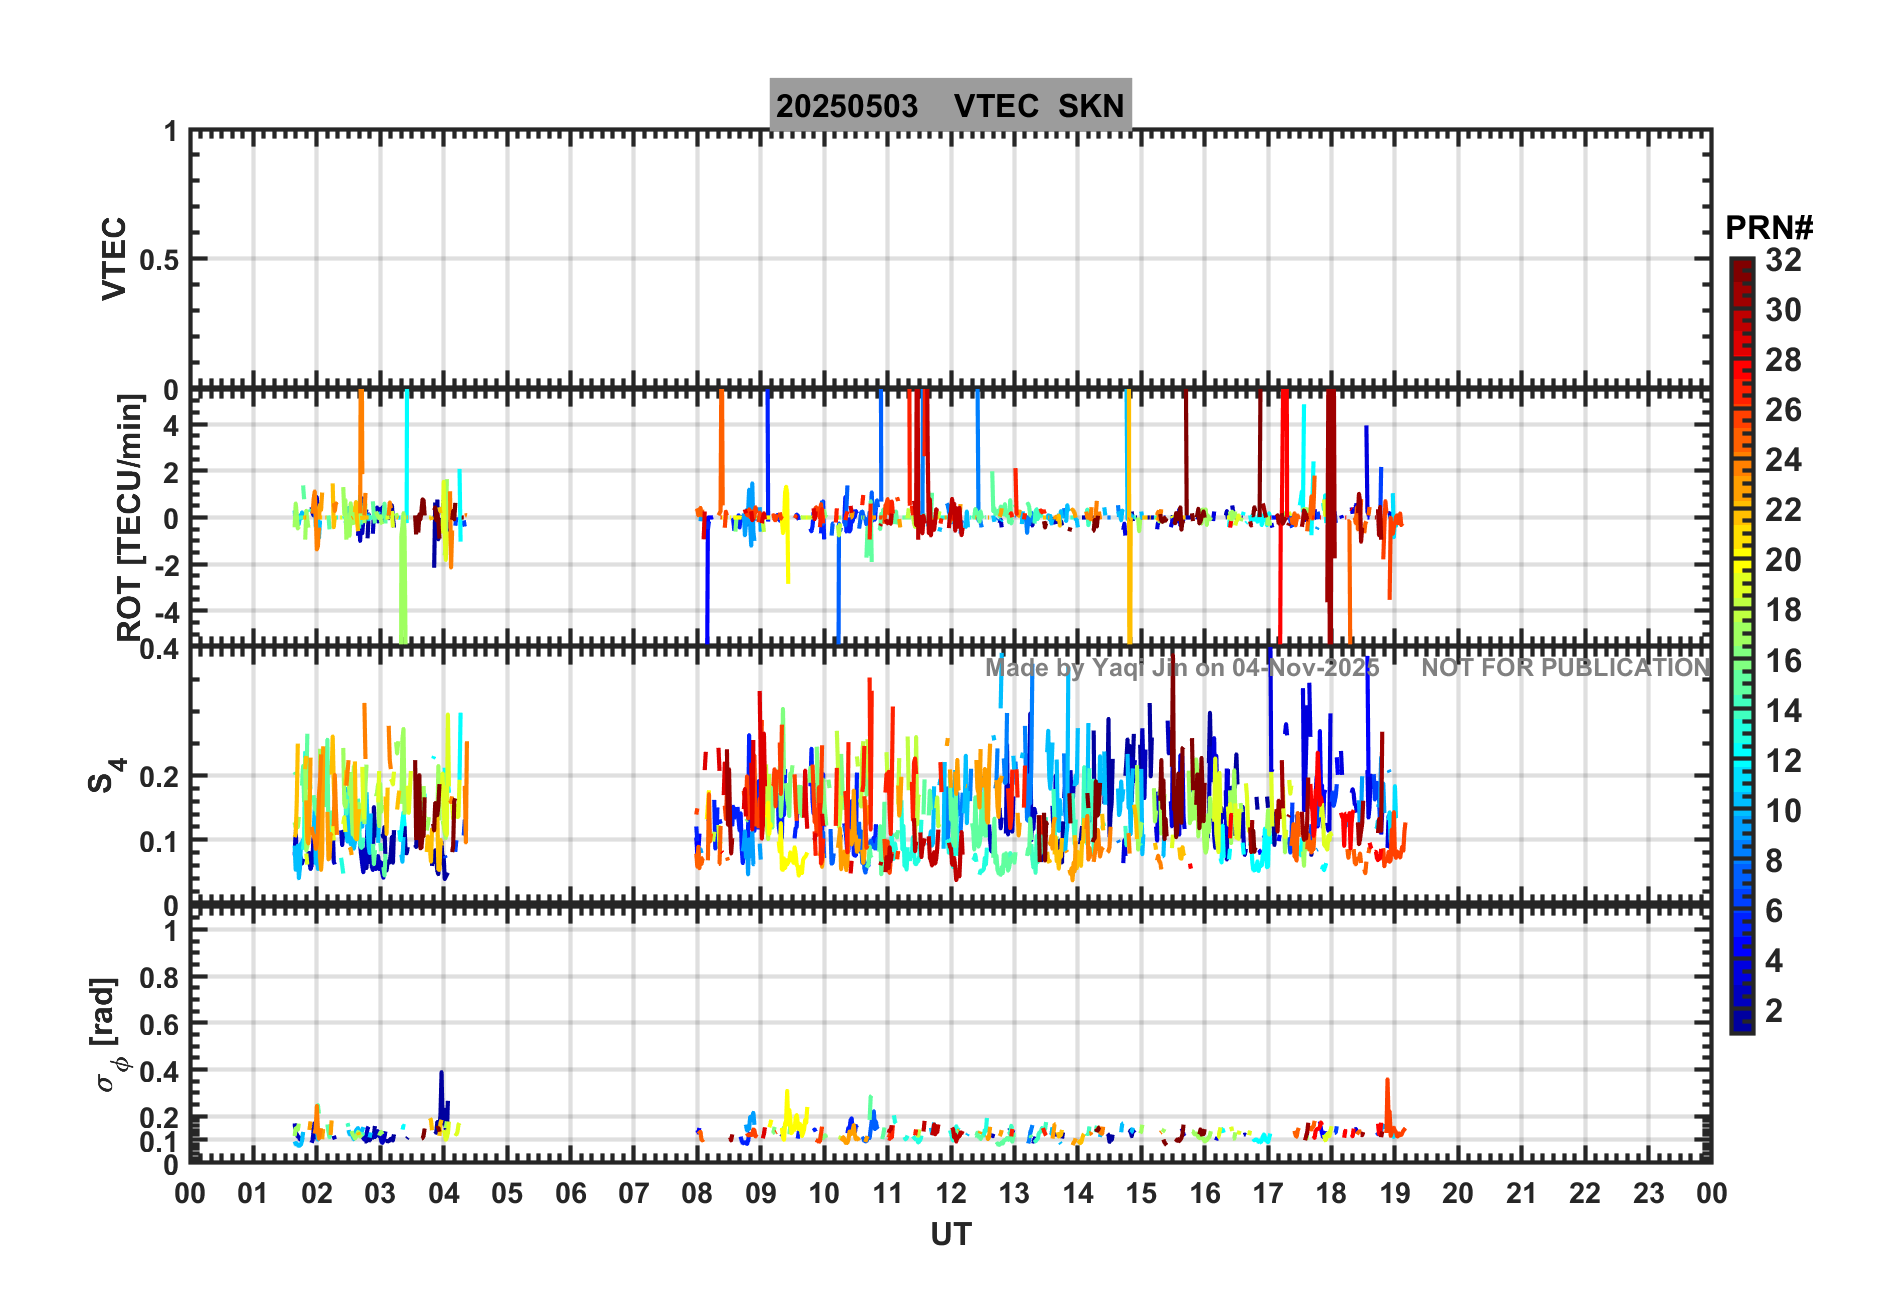Select PRN colorbar label "16"
Image resolution: width=1902 pixels, height=1292 pixels.
coord(1783,661)
